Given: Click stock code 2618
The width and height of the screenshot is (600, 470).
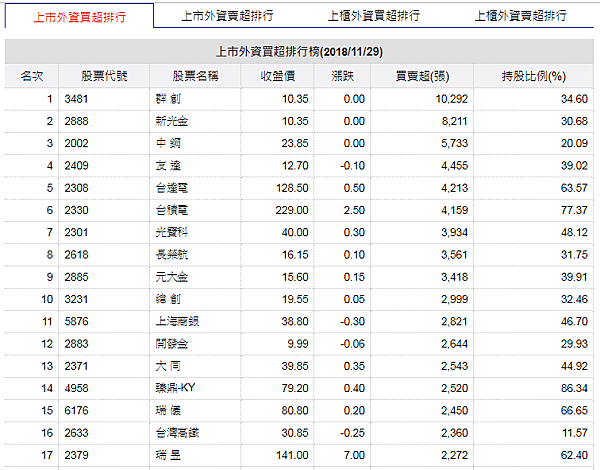Looking at the screenshot, I should pyautogui.click(x=76, y=255).
